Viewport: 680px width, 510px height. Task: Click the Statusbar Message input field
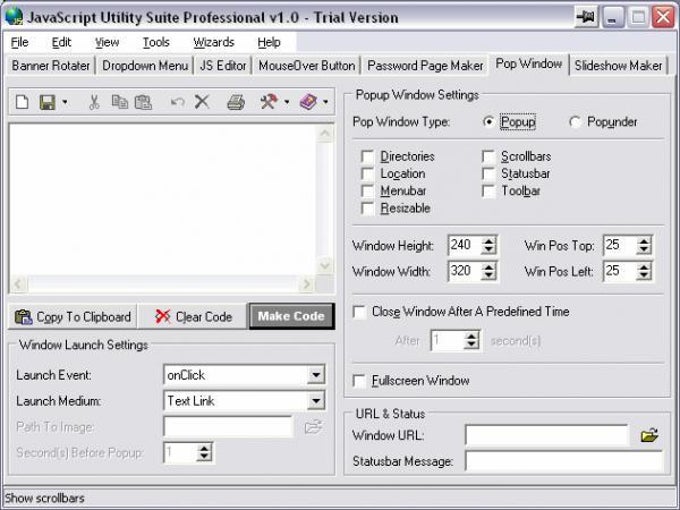pos(564,461)
